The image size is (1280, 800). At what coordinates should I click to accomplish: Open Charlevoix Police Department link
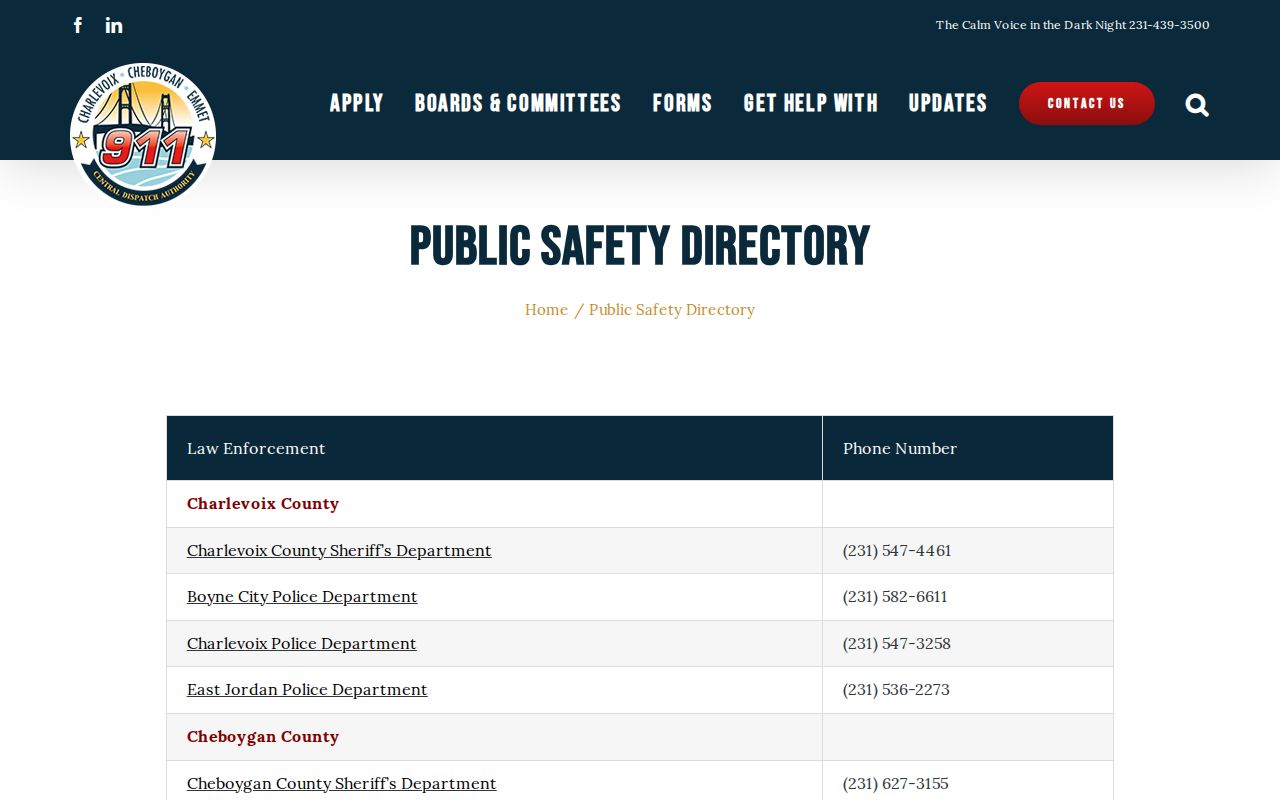(x=302, y=643)
